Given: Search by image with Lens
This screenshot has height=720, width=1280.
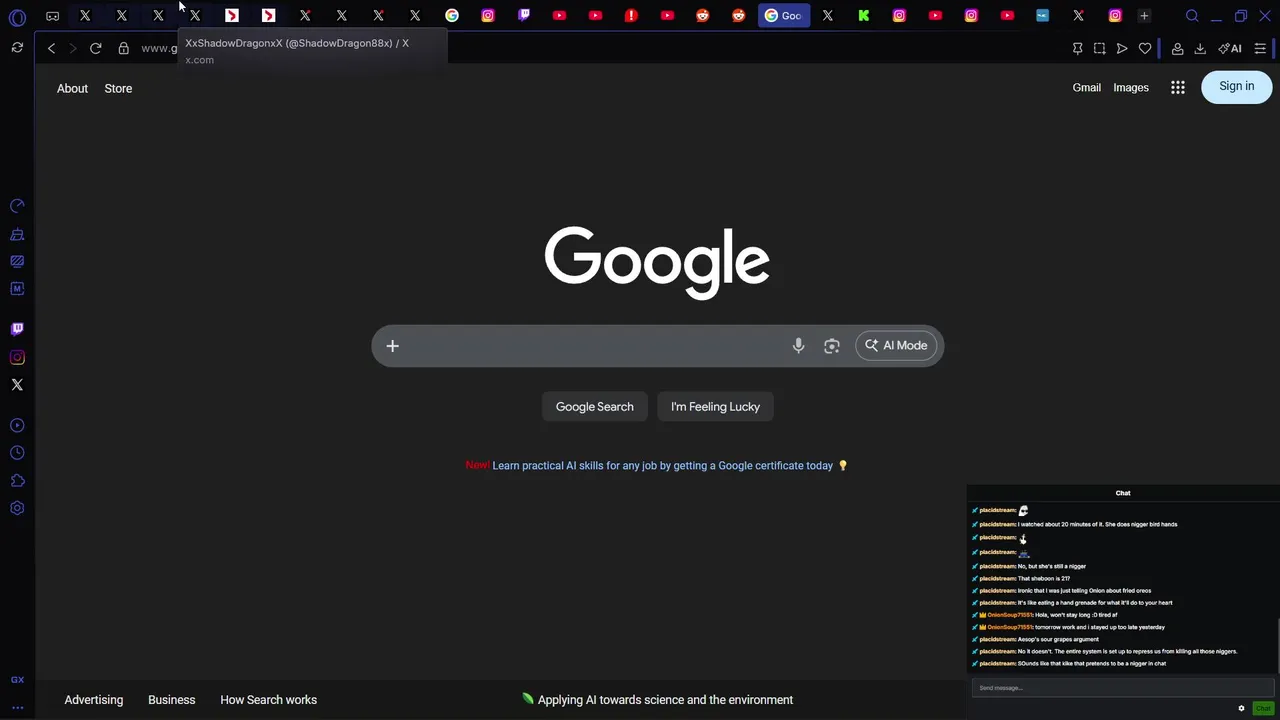Looking at the screenshot, I should [832, 346].
